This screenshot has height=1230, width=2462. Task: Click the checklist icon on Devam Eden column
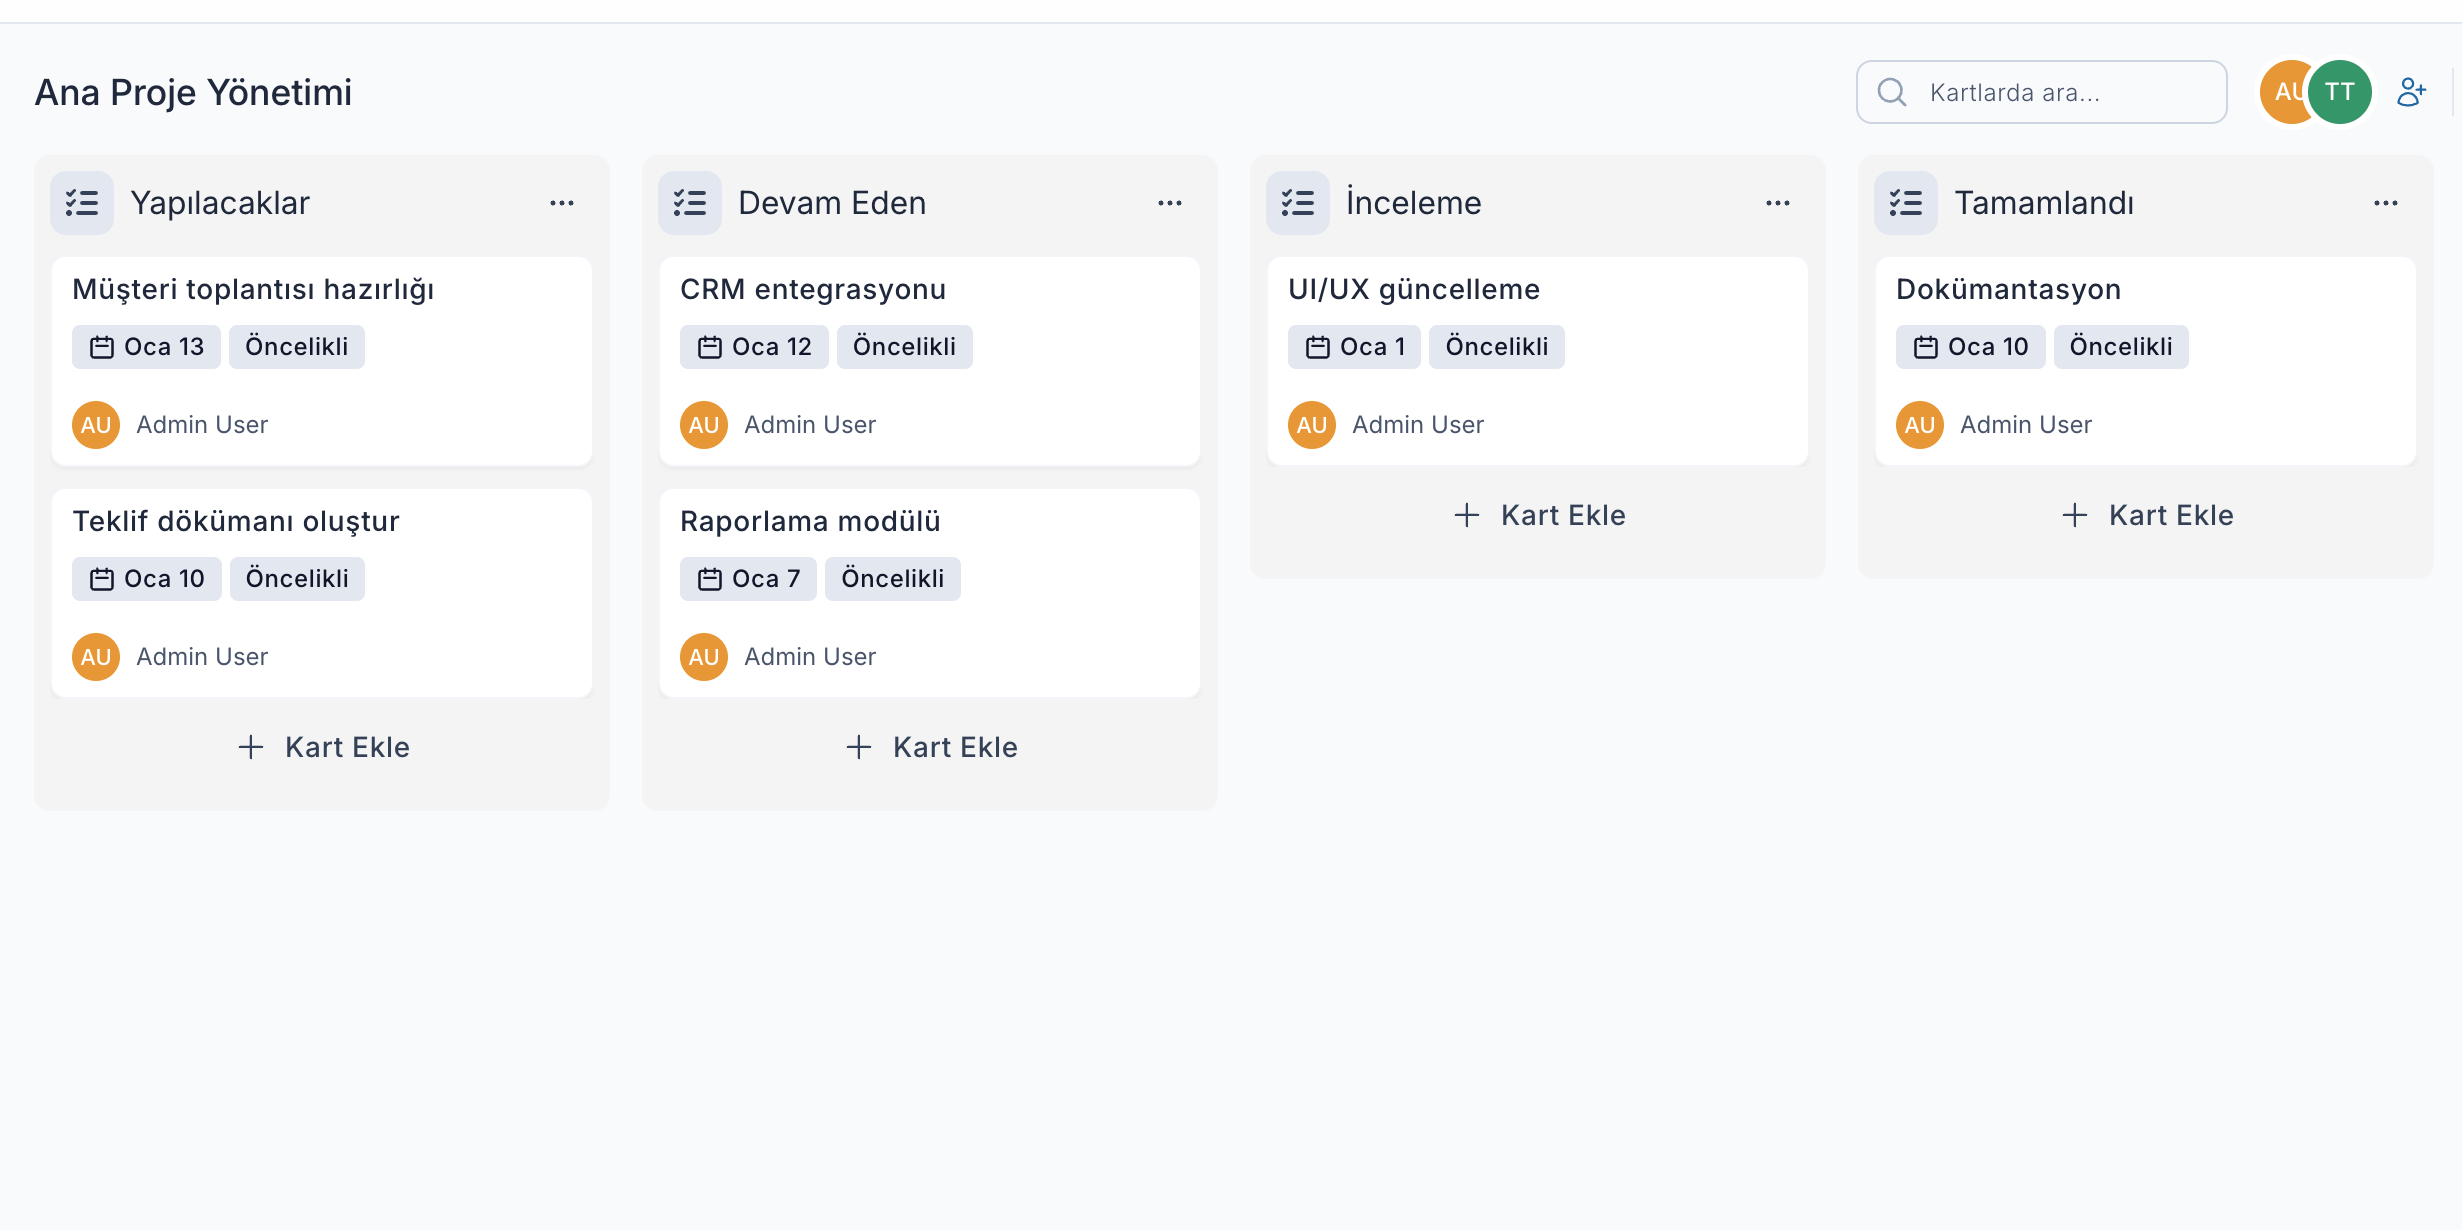tap(689, 203)
